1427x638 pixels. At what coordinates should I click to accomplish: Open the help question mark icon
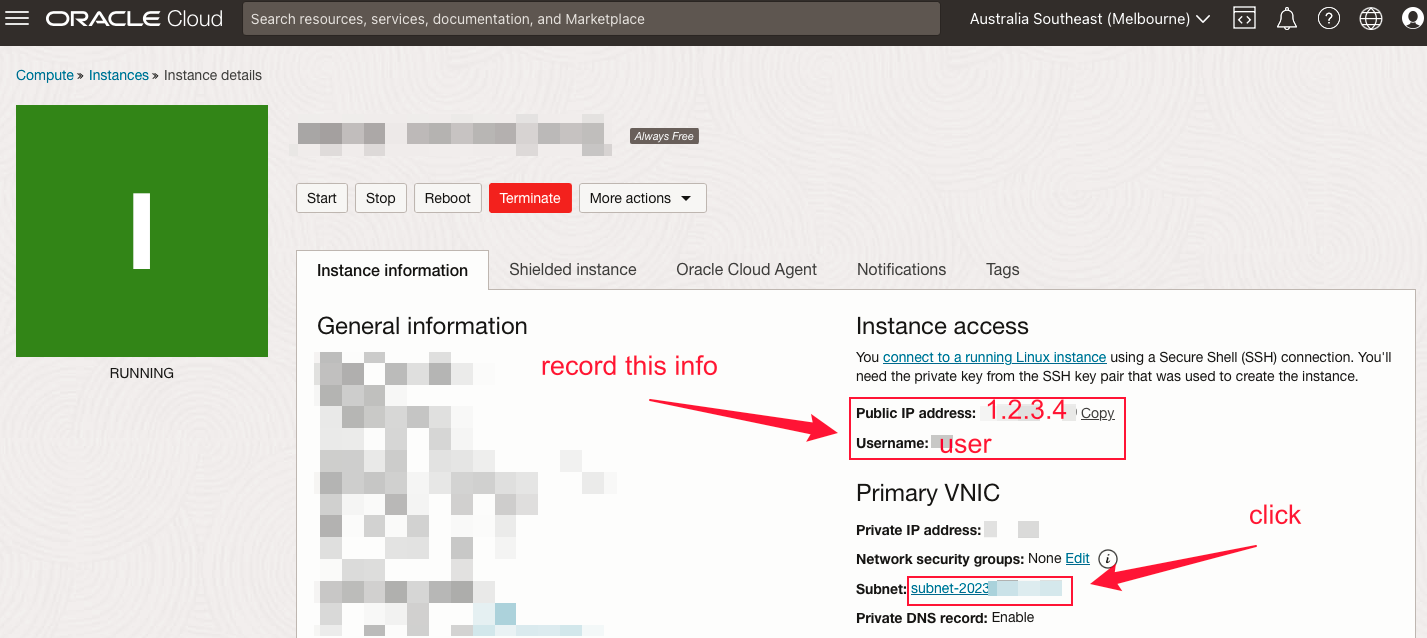(x=1328, y=19)
